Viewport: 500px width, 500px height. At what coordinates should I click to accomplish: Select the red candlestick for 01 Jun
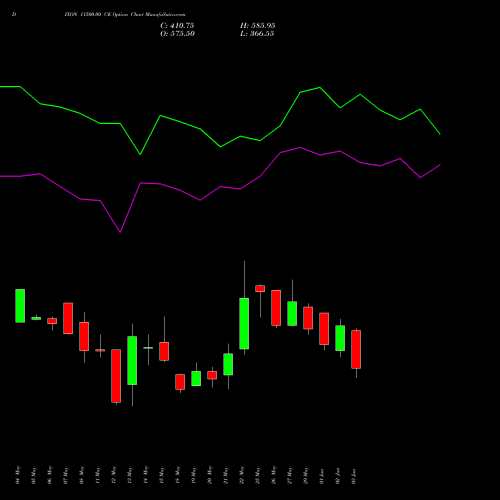(x=324, y=329)
